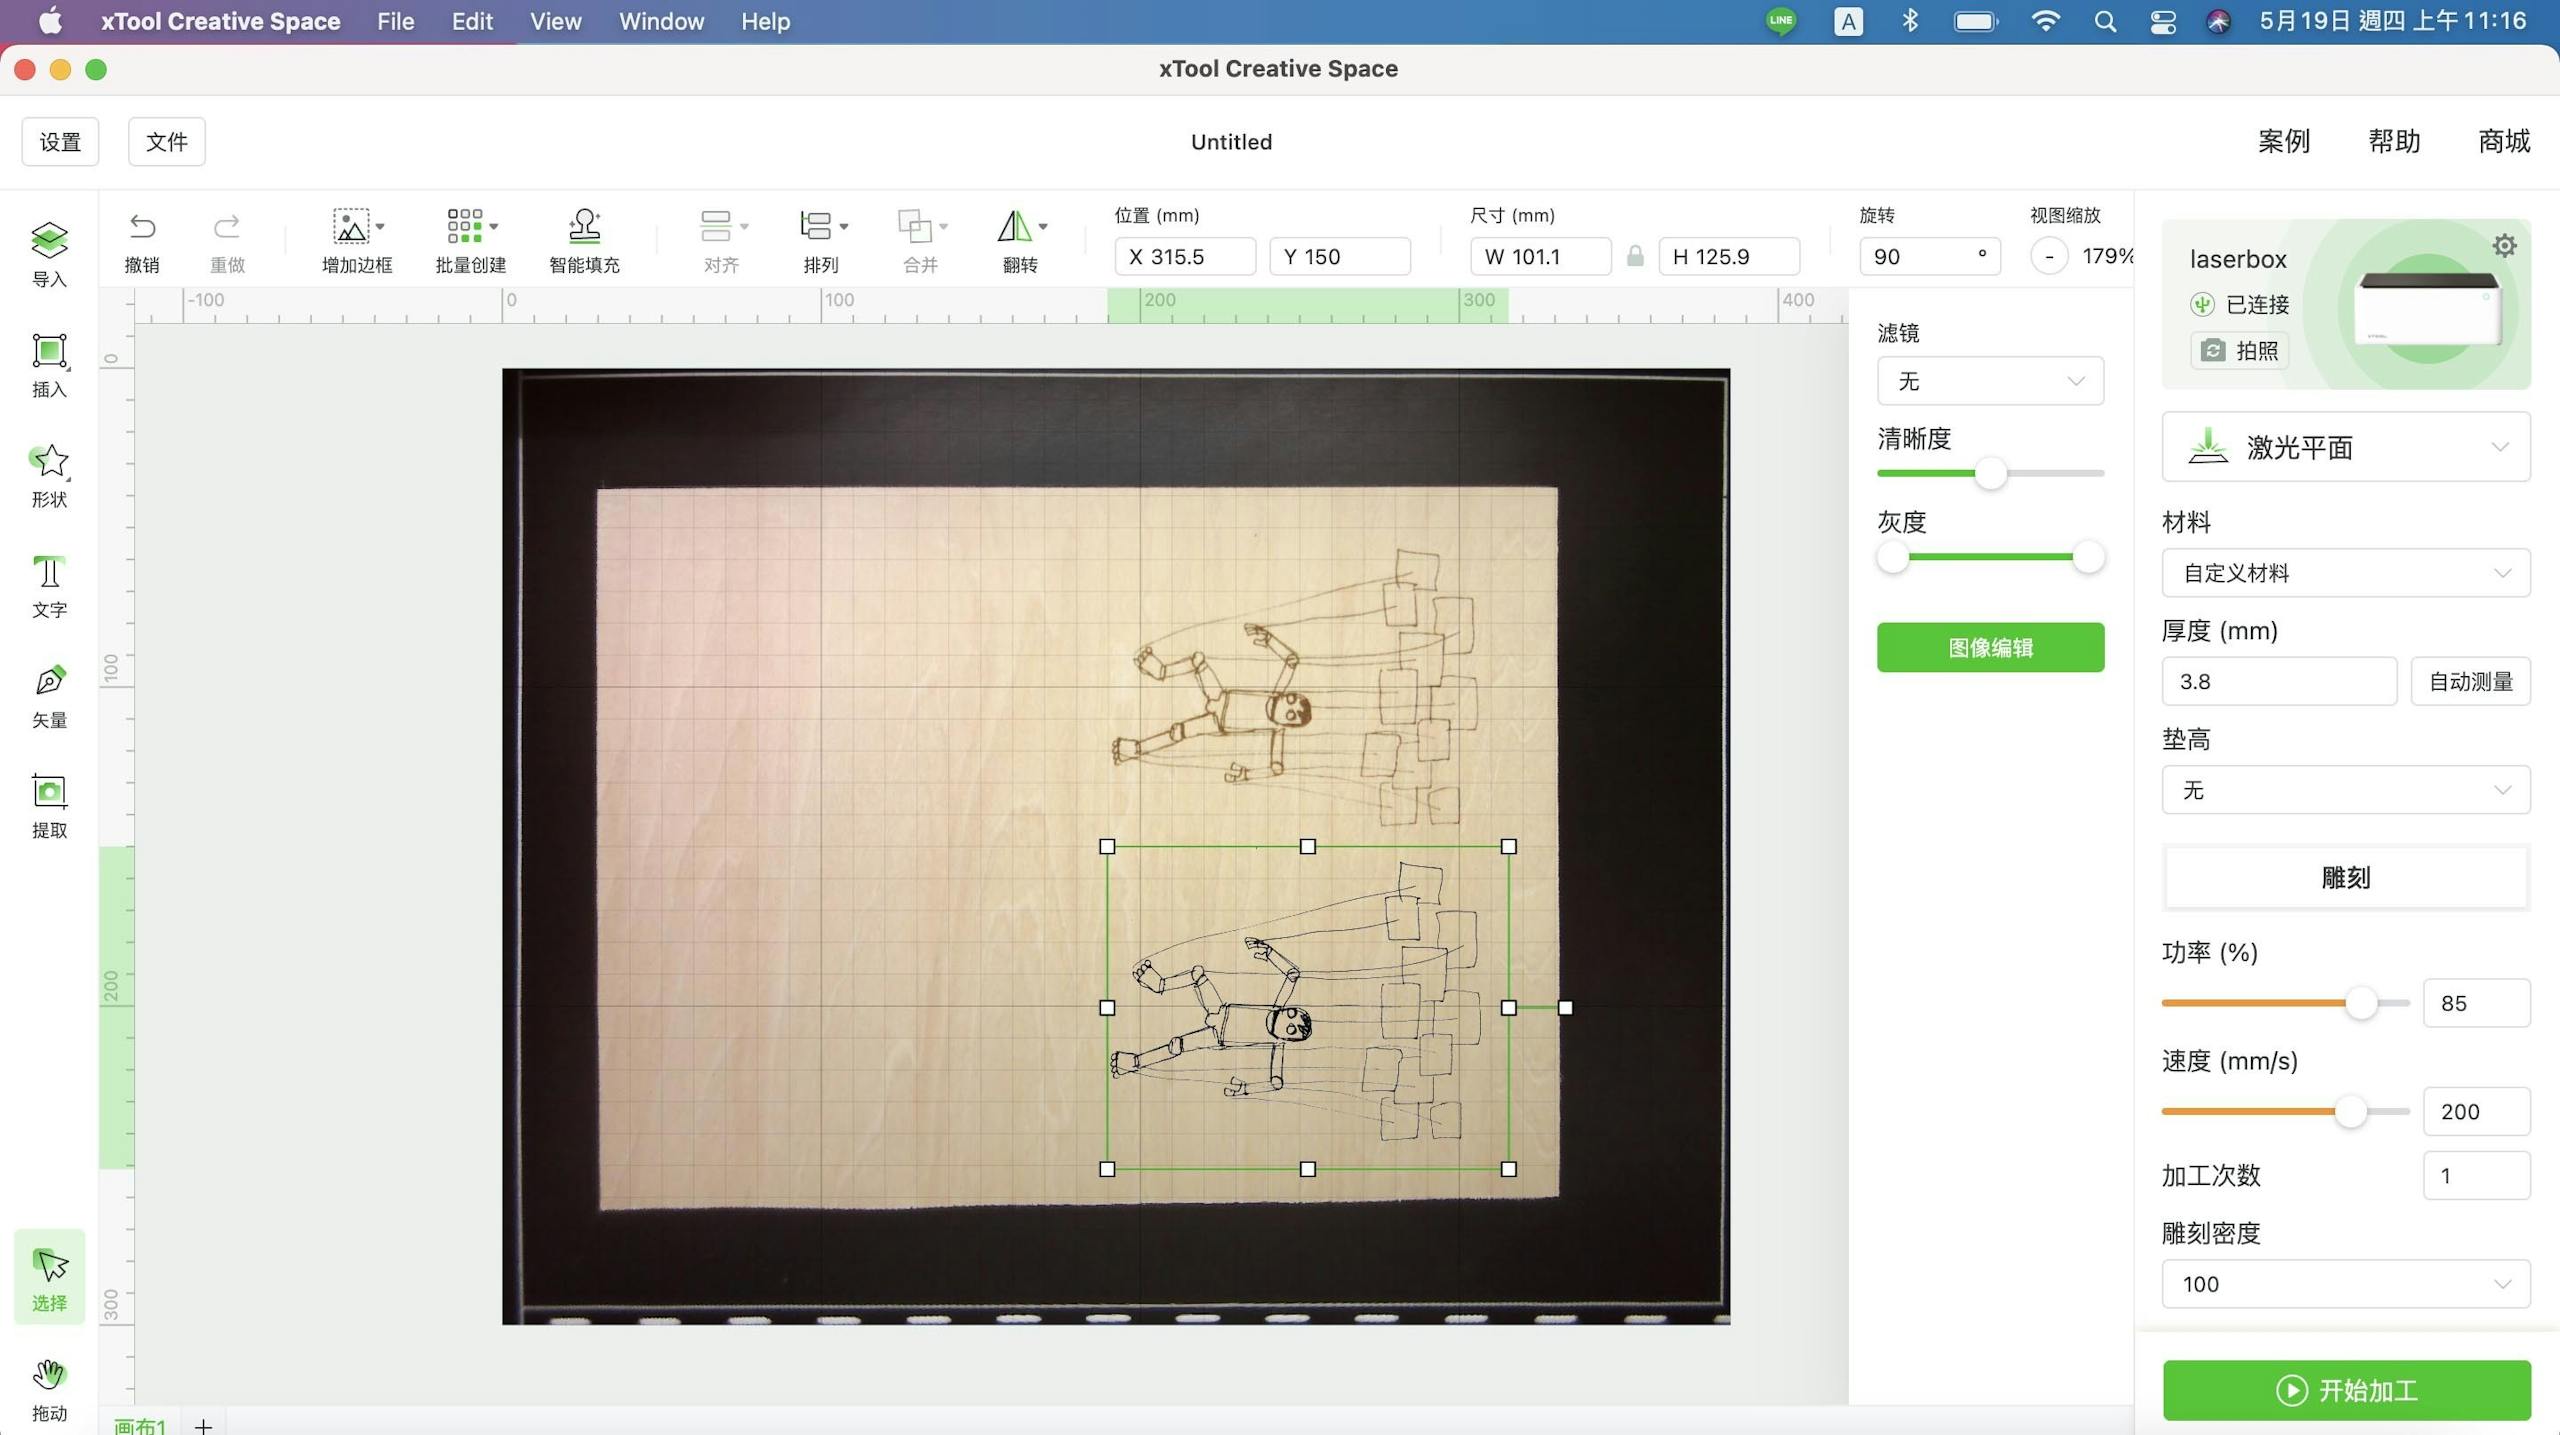
Task: Click the 功率 power slider handle
Action: (x=2361, y=1003)
